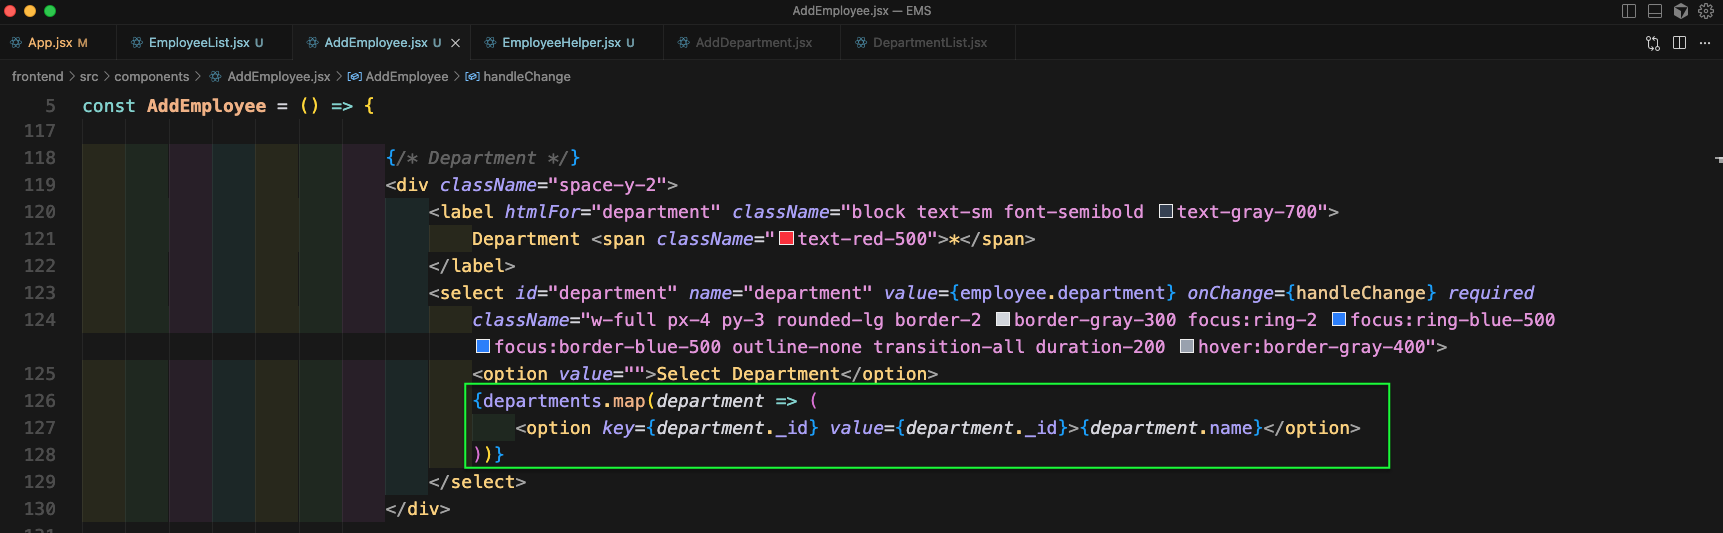Open the handleChange symbol breadcrumb
Image resolution: width=1723 pixels, height=533 pixels.
(518, 77)
